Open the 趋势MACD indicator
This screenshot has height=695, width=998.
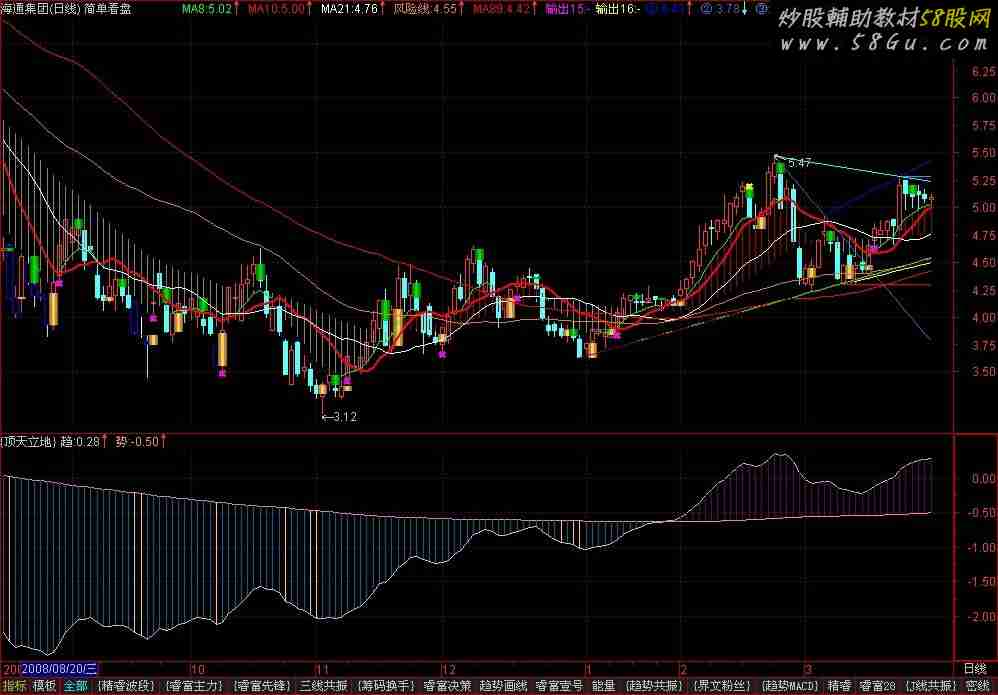point(789,686)
